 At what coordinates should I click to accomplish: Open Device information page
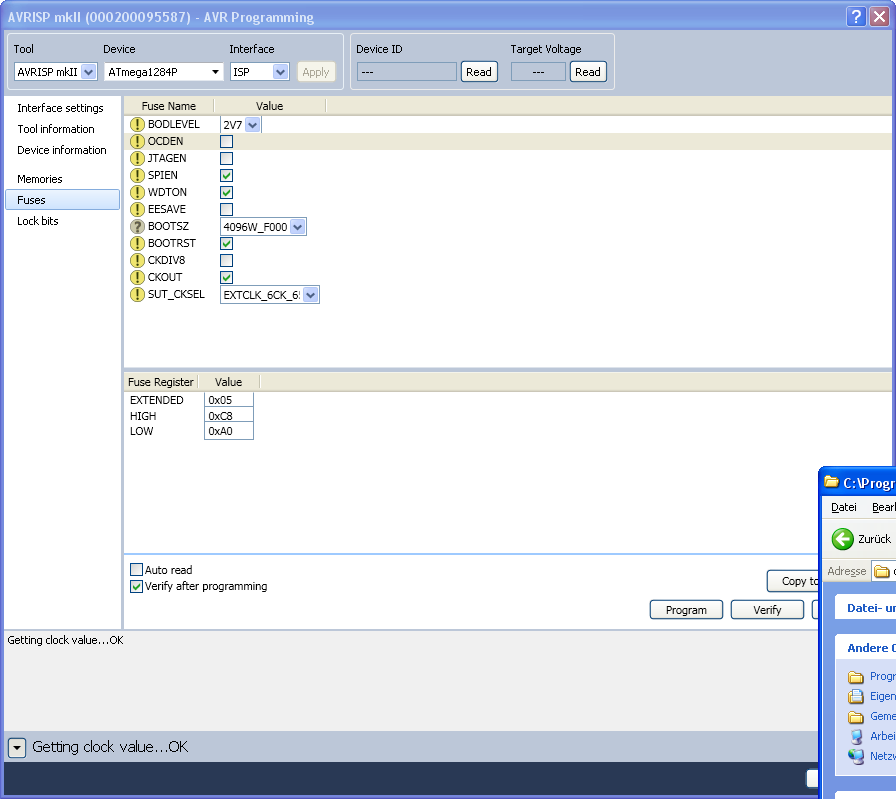pos(62,150)
